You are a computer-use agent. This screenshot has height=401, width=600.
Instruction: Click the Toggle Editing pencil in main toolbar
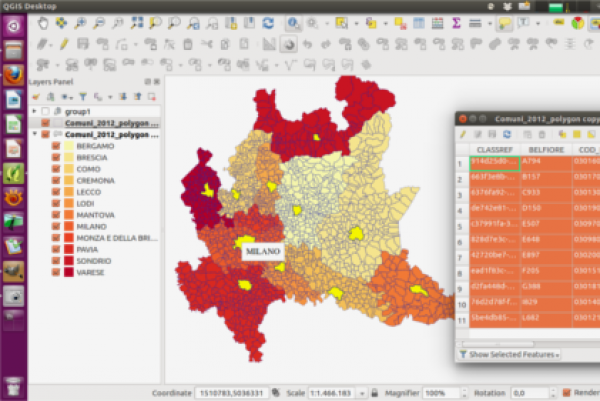(x=63, y=44)
